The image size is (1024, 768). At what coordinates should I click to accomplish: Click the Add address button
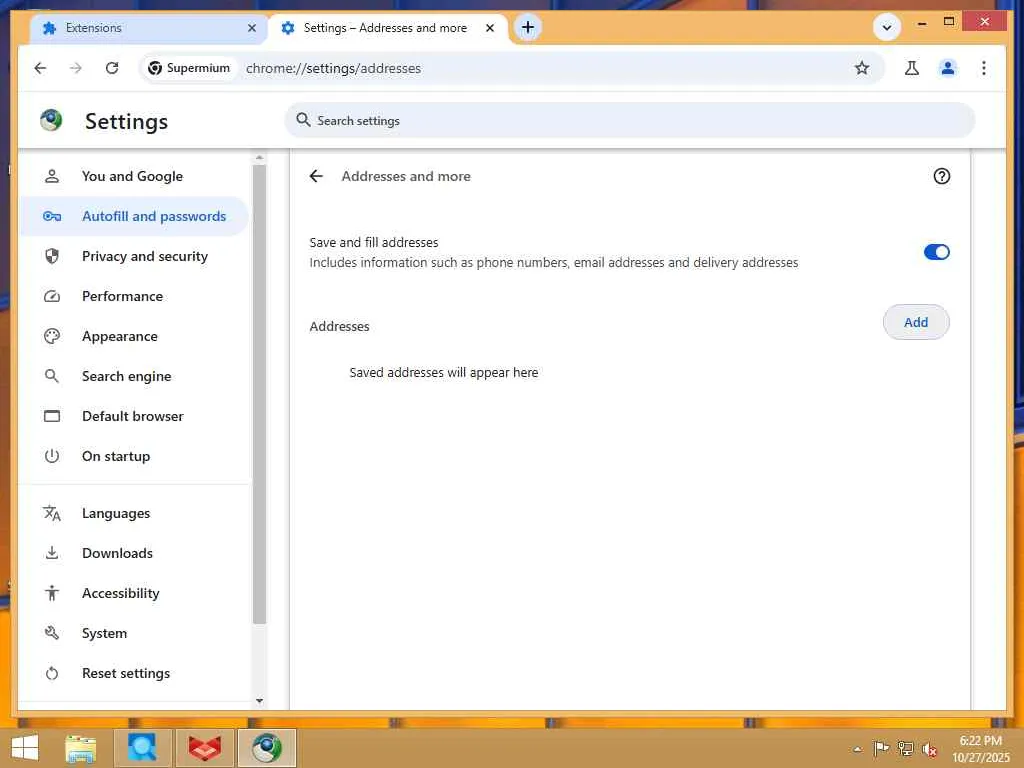[916, 322]
